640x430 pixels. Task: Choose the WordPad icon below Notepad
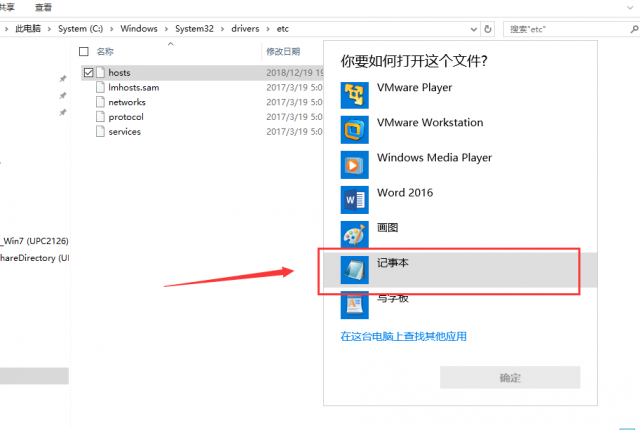point(354,305)
